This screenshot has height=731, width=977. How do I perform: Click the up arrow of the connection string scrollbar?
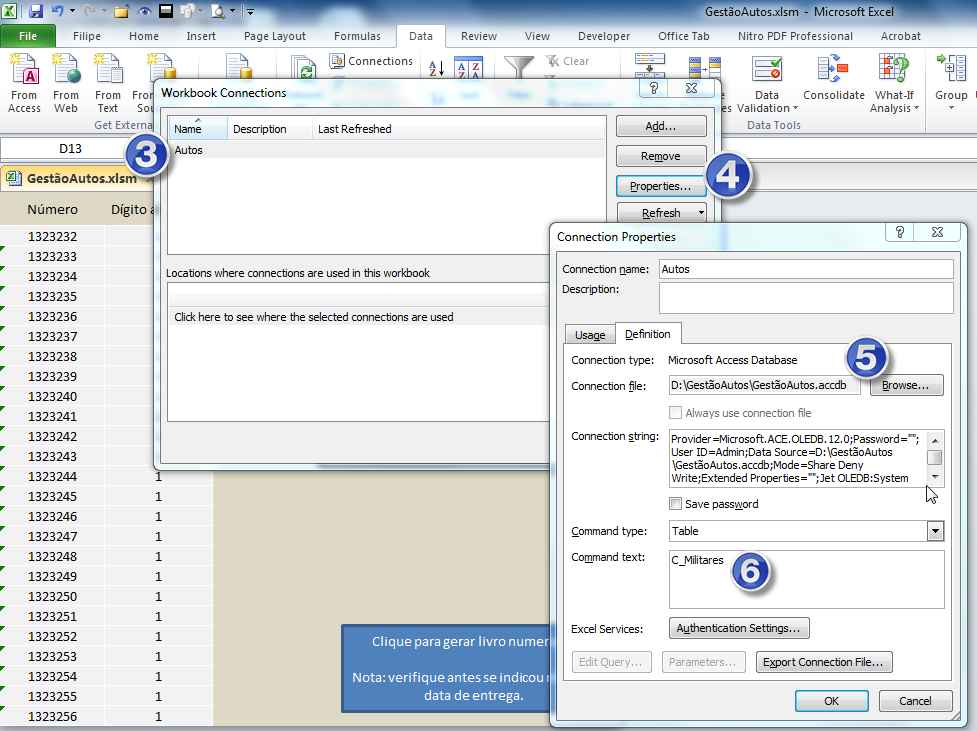[935, 440]
